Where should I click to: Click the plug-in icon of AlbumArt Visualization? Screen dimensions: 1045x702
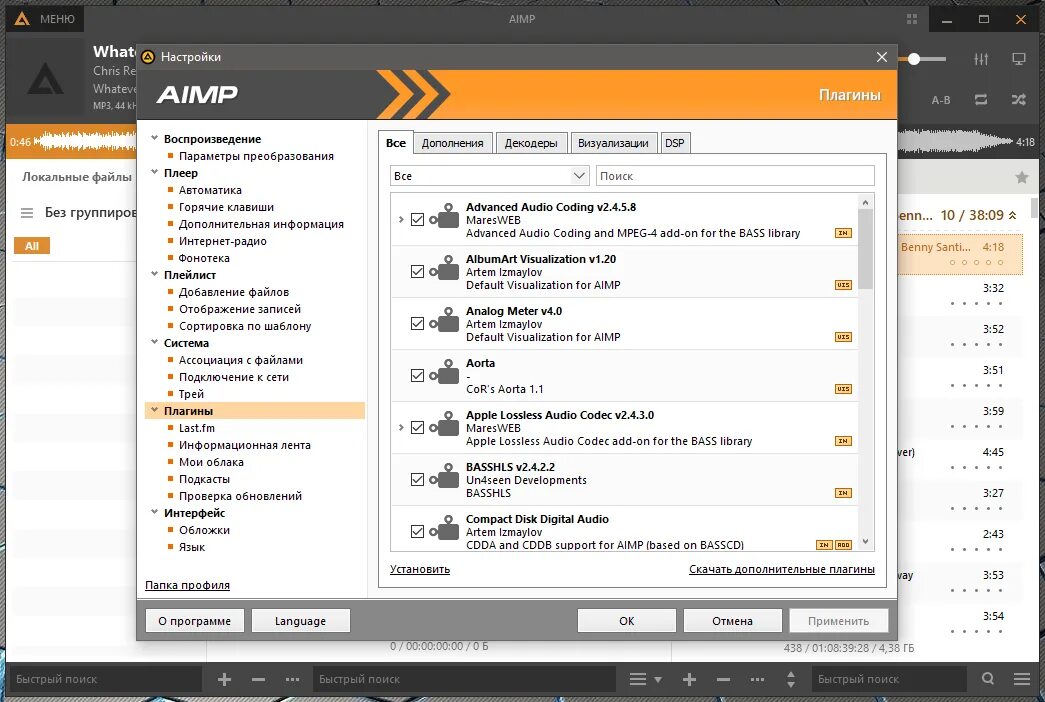[x=445, y=267]
